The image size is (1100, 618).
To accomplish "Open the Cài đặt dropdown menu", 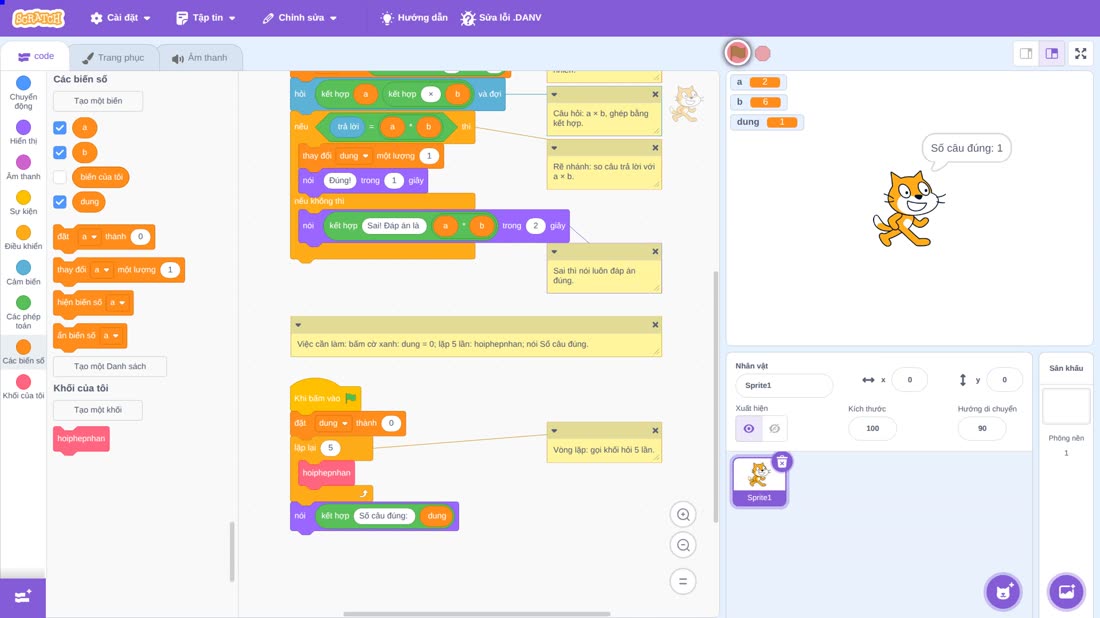I will (121, 18).
